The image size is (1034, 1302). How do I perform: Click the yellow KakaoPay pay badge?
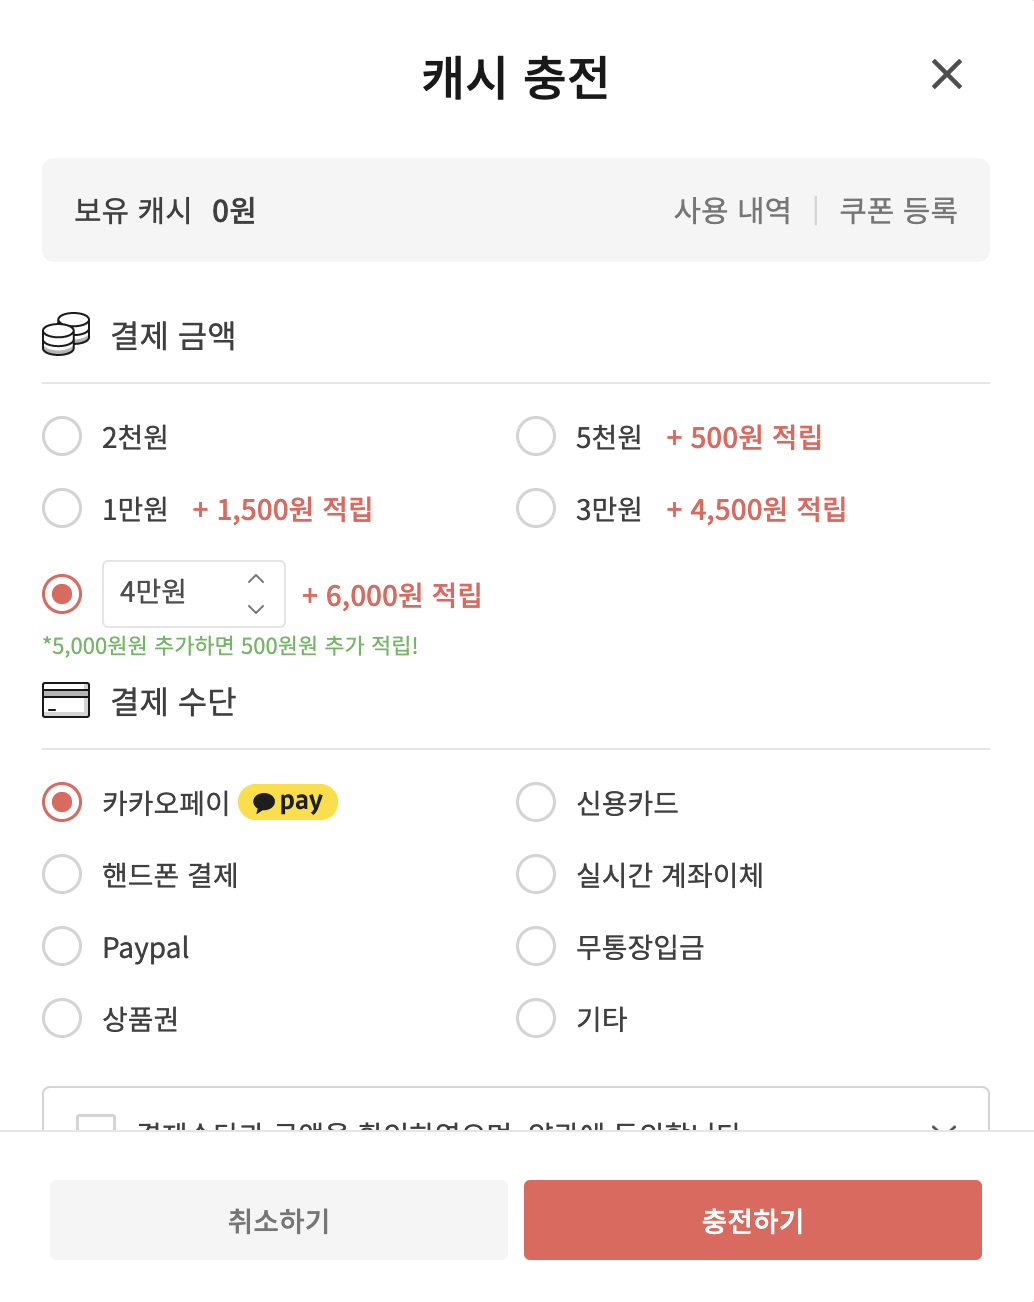tap(288, 801)
